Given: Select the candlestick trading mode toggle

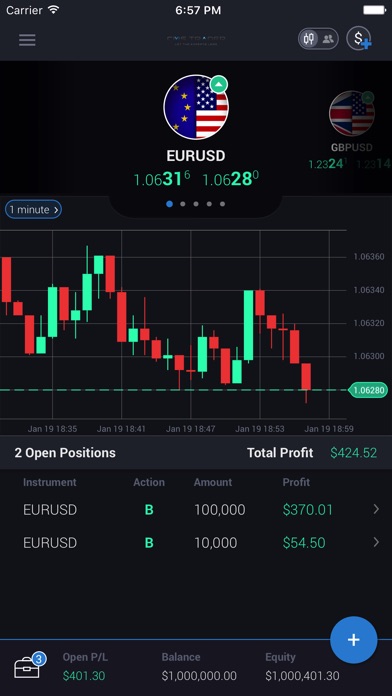Looking at the screenshot, I should (309, 39).
